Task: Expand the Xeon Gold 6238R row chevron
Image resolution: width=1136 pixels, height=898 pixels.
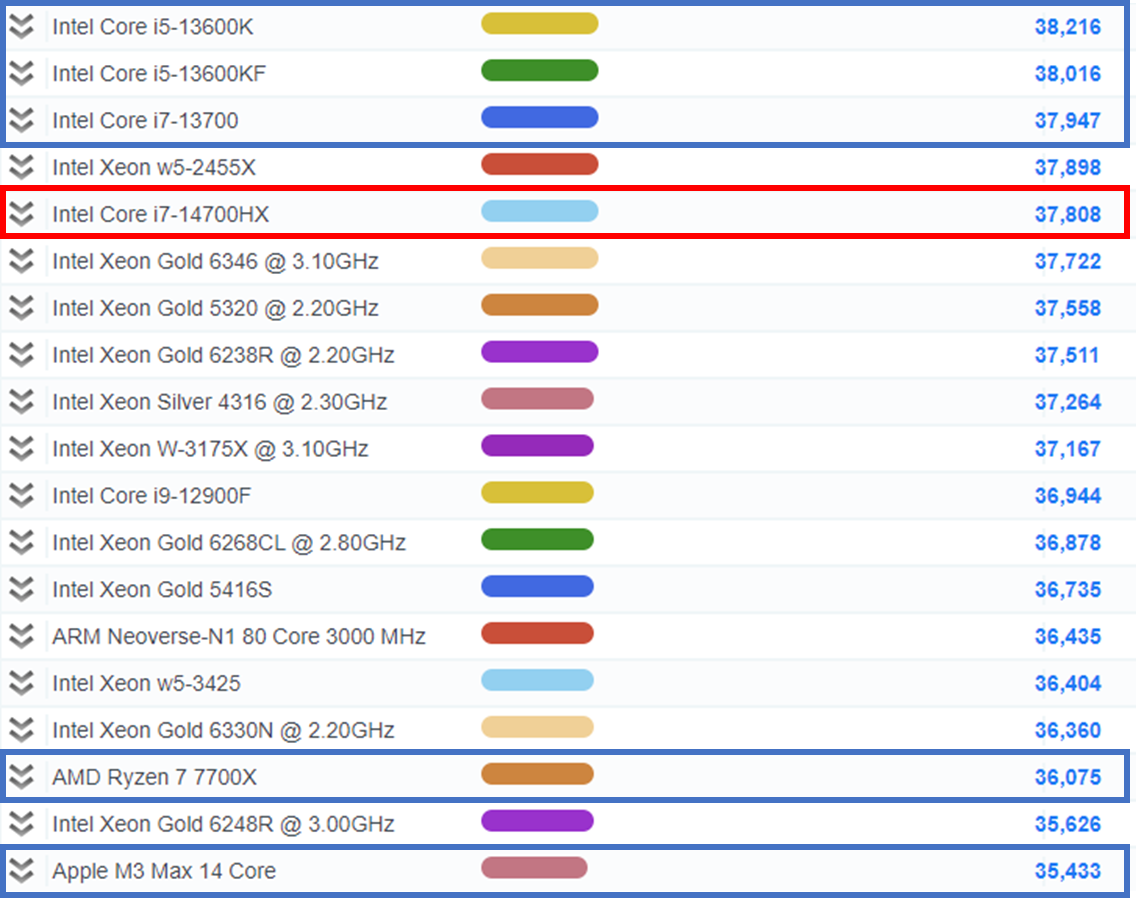Action: 22,355
